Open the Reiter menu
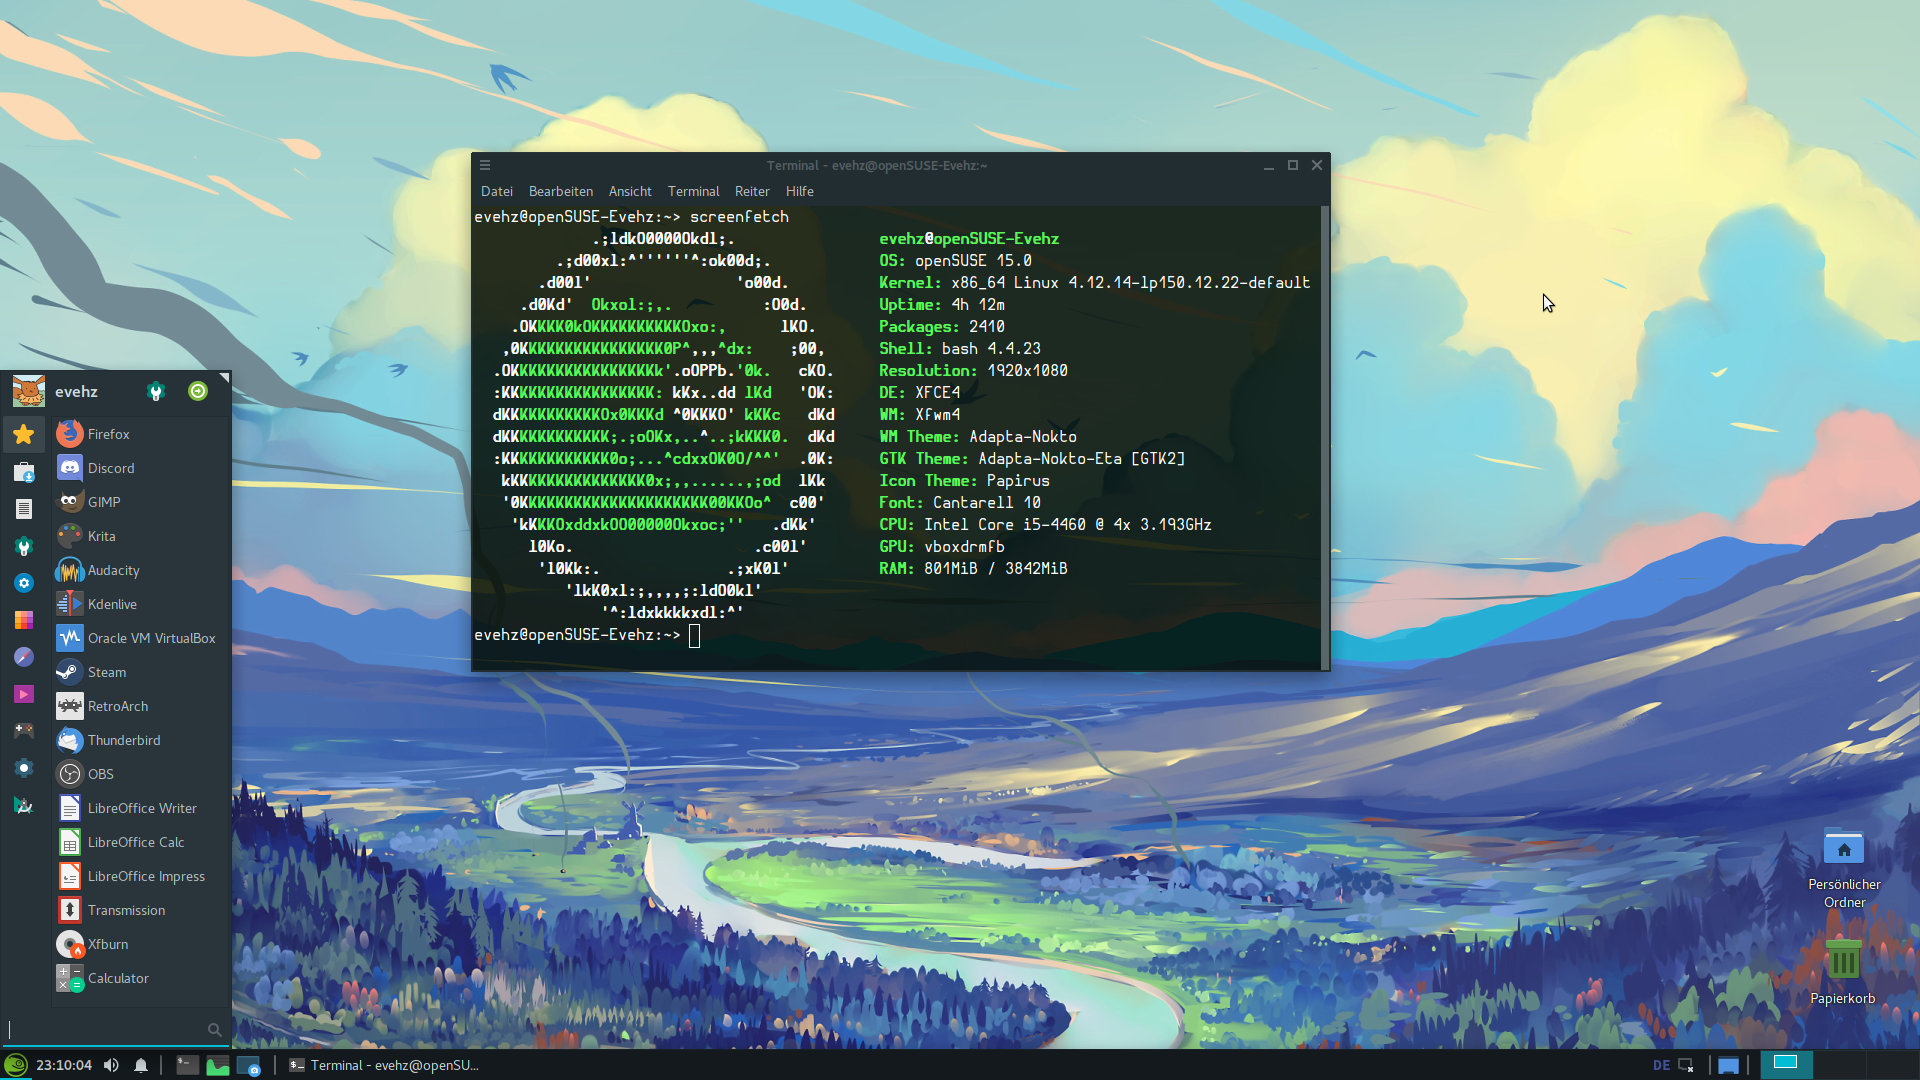The image size is (1920, 1080). tap(752, 191)
